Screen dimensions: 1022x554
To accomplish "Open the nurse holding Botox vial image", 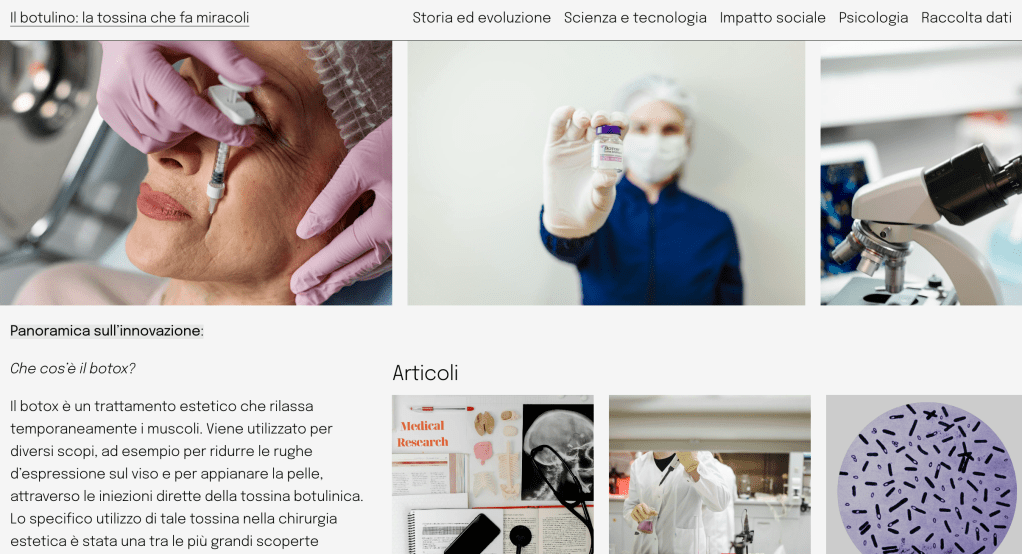I will click(606, 173).
